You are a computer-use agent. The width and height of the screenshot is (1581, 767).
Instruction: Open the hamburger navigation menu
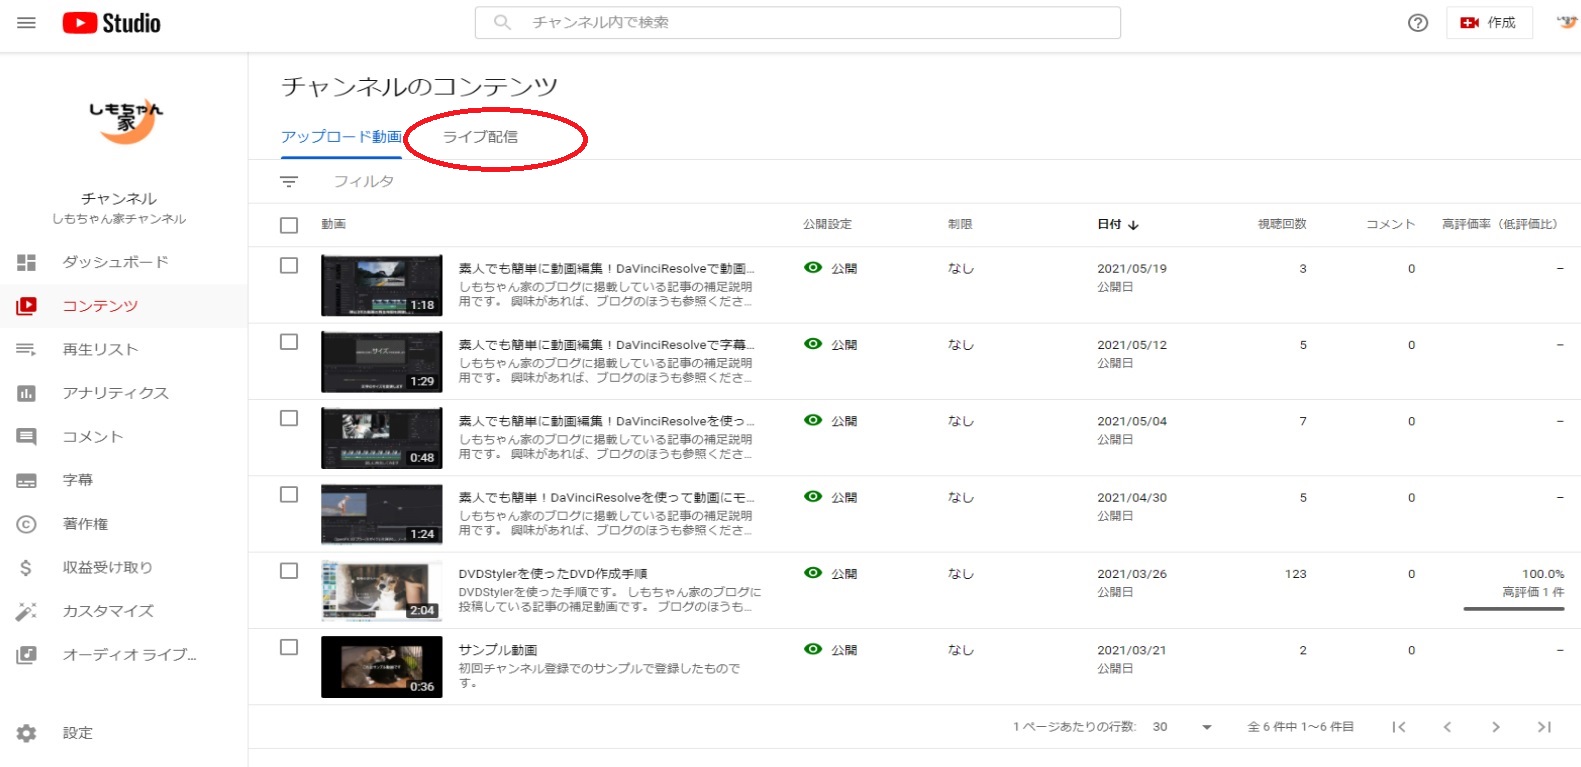[27, 23]
